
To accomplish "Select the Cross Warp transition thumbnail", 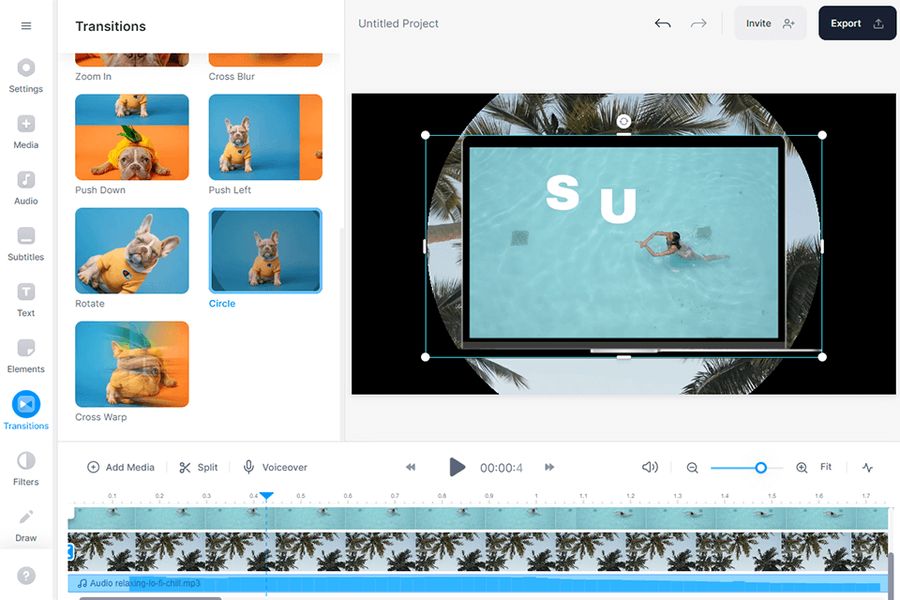I will tap(132, 363).
